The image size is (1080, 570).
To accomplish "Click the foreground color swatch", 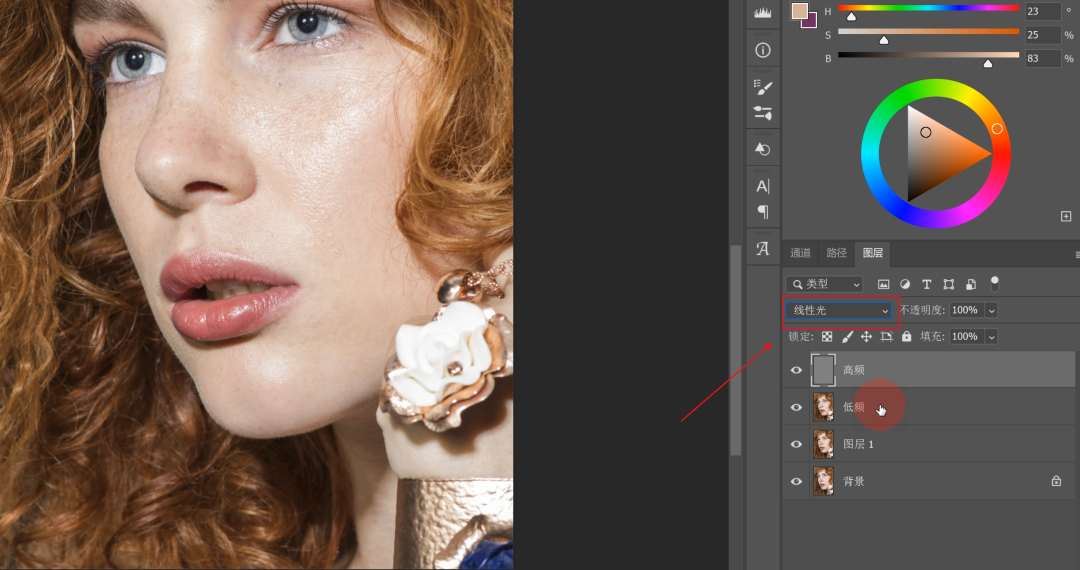I will [x=799, y=10].
